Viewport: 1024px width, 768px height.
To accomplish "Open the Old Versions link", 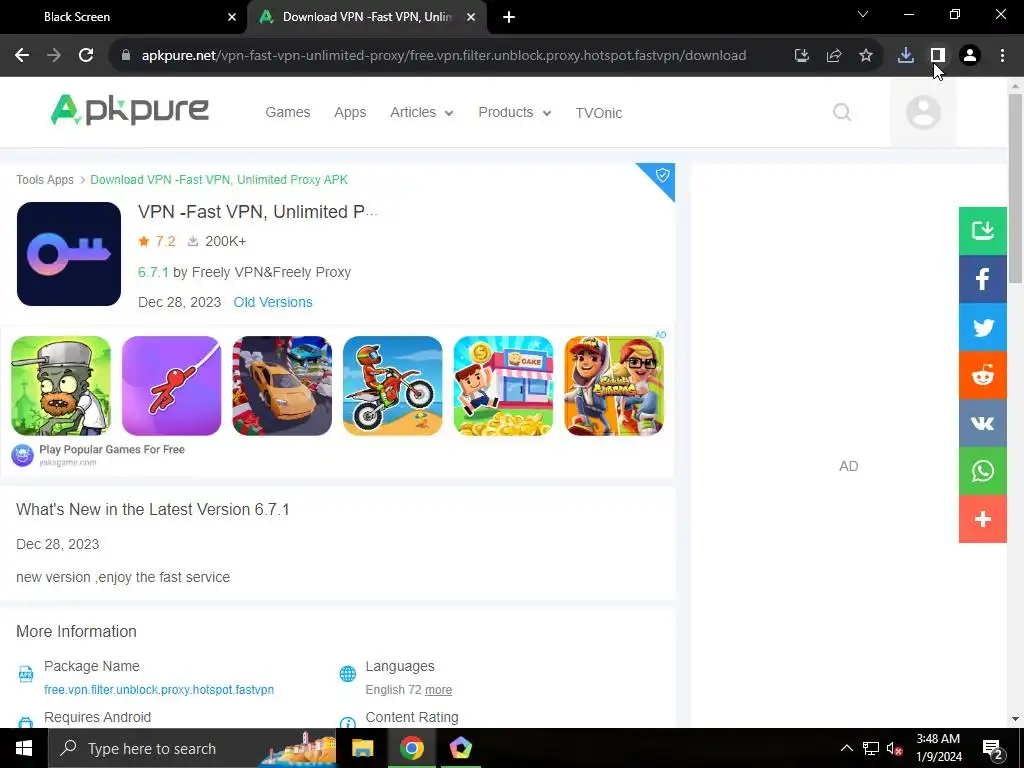I will (273, 302).
